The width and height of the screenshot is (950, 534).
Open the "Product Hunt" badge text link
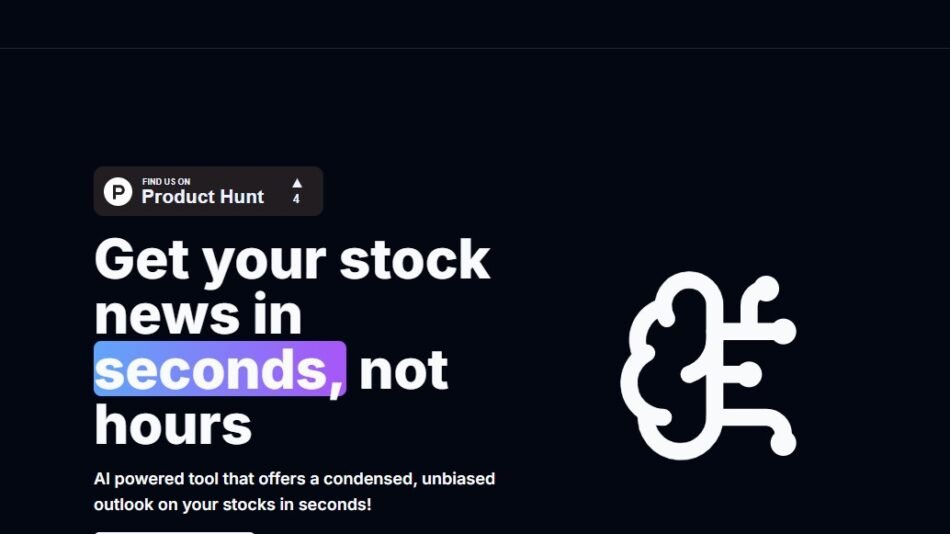pos(203,197)
